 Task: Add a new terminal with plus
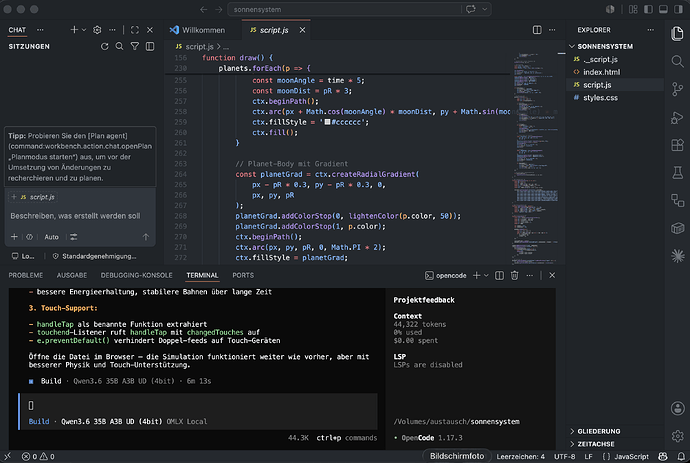click(x=476, y=276)
